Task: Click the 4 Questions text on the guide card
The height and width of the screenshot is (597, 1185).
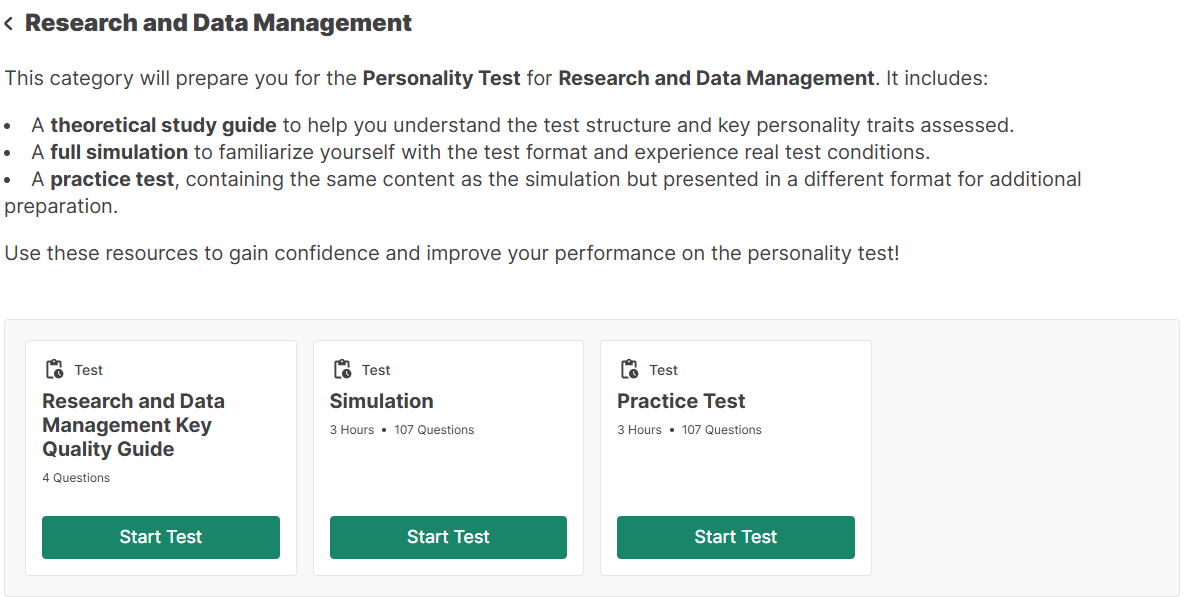Action: tap(76, 478)
